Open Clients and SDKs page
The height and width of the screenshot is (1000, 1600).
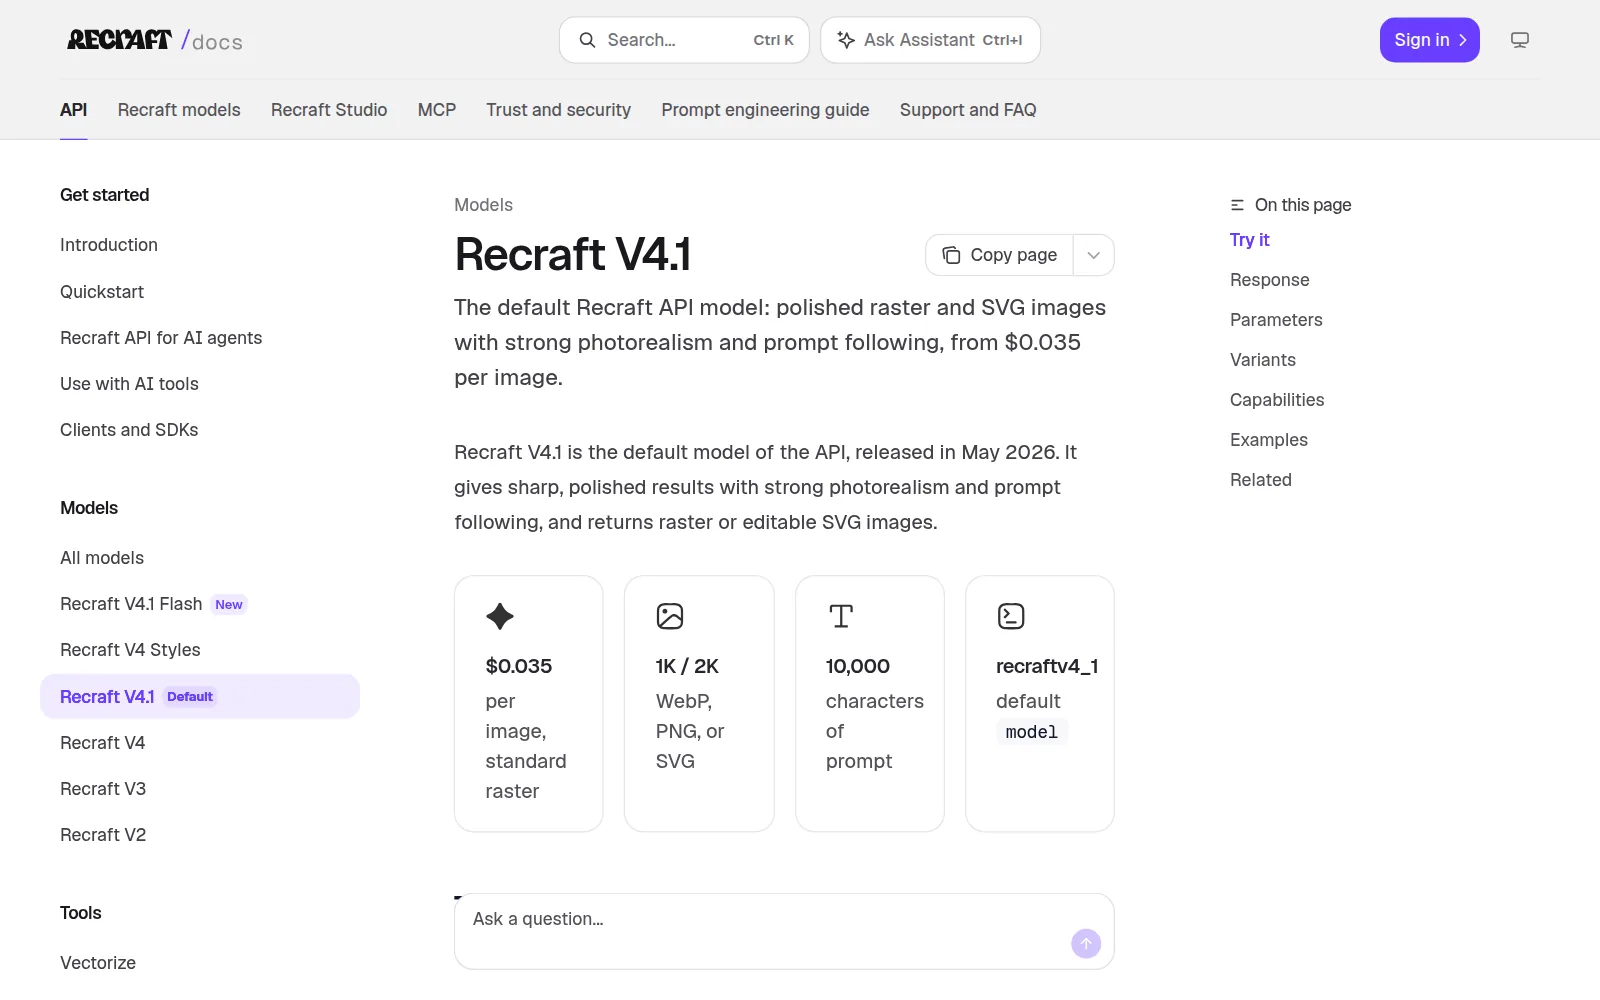pyautogui.click(x=129, y=430)
